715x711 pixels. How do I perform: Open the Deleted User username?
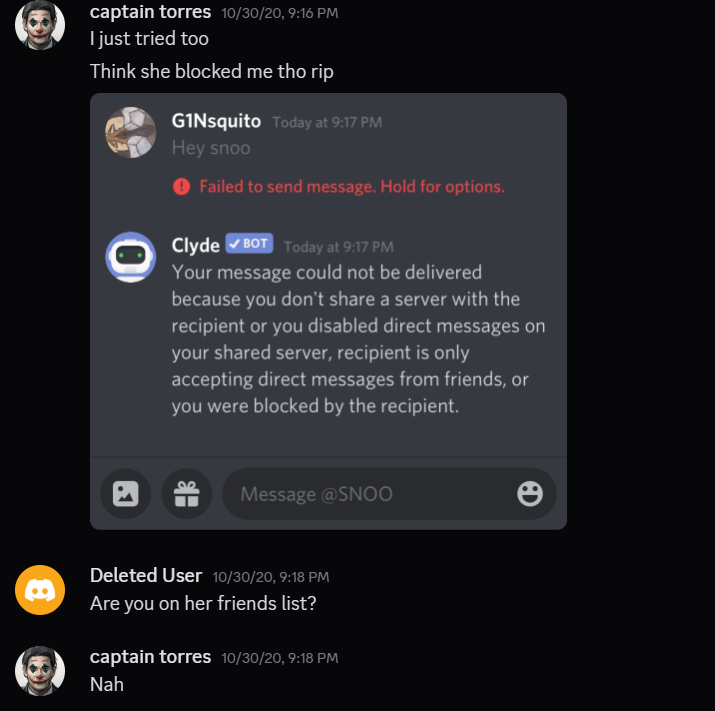(x=146, y=575)
